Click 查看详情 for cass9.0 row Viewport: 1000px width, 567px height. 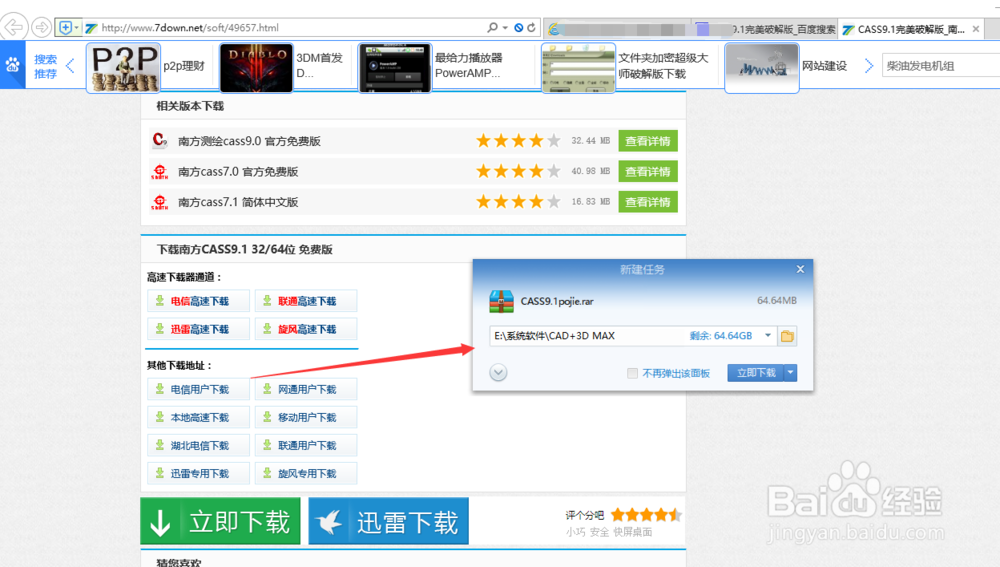648,141
